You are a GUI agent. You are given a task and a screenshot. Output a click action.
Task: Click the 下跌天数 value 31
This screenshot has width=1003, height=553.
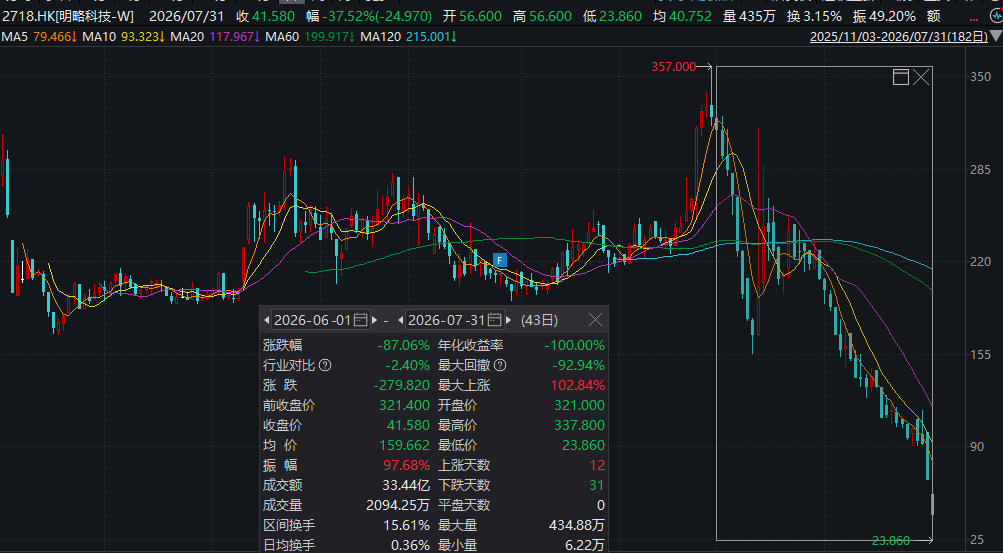pos(597,485)
